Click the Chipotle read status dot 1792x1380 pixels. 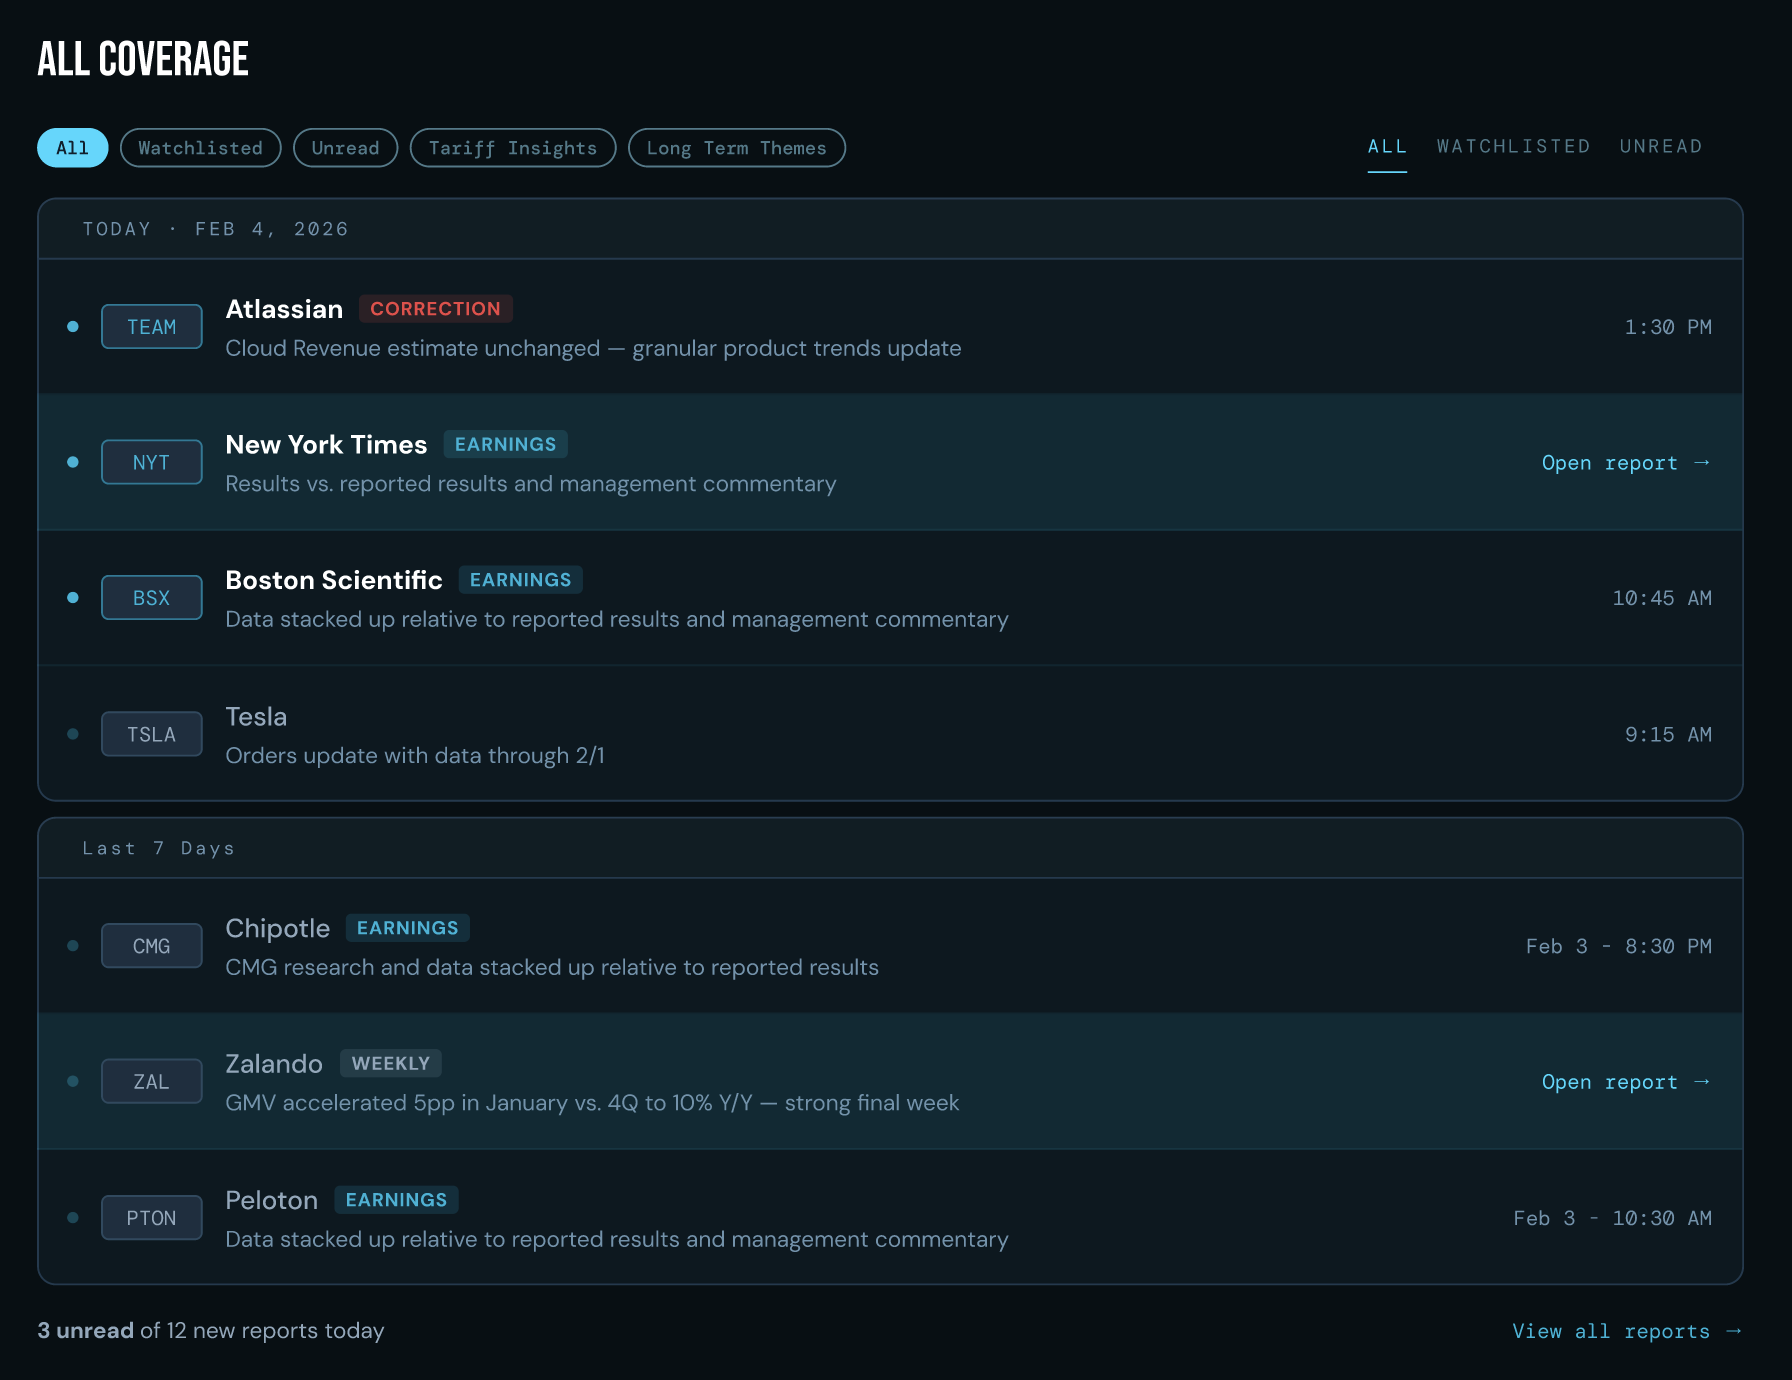coord(73,946)
